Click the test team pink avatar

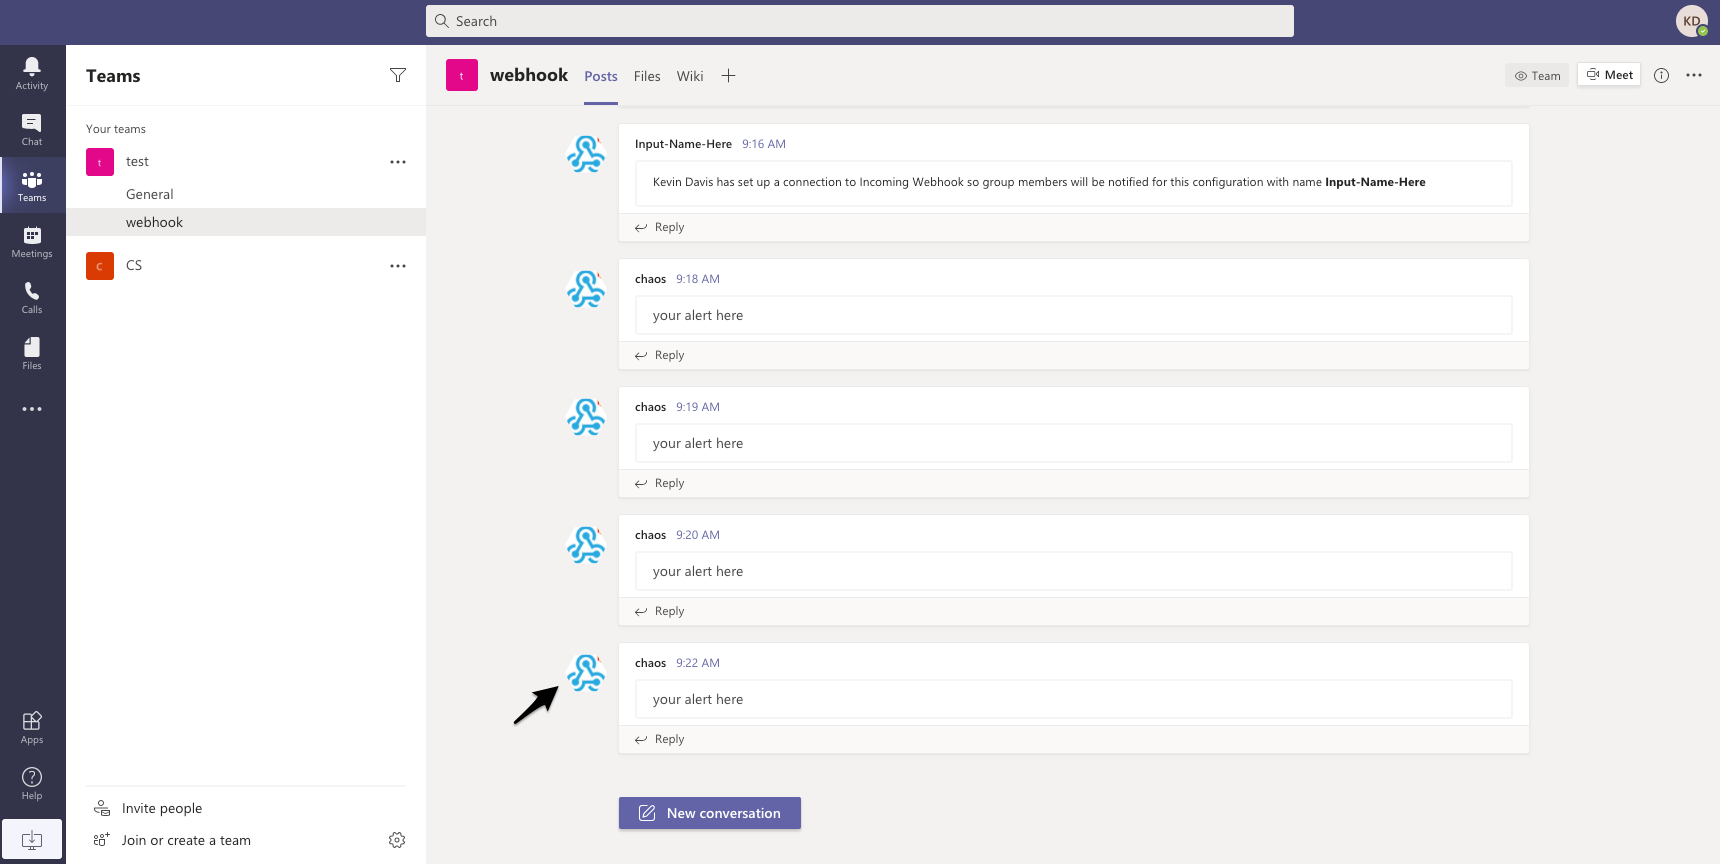pos(100,162)
